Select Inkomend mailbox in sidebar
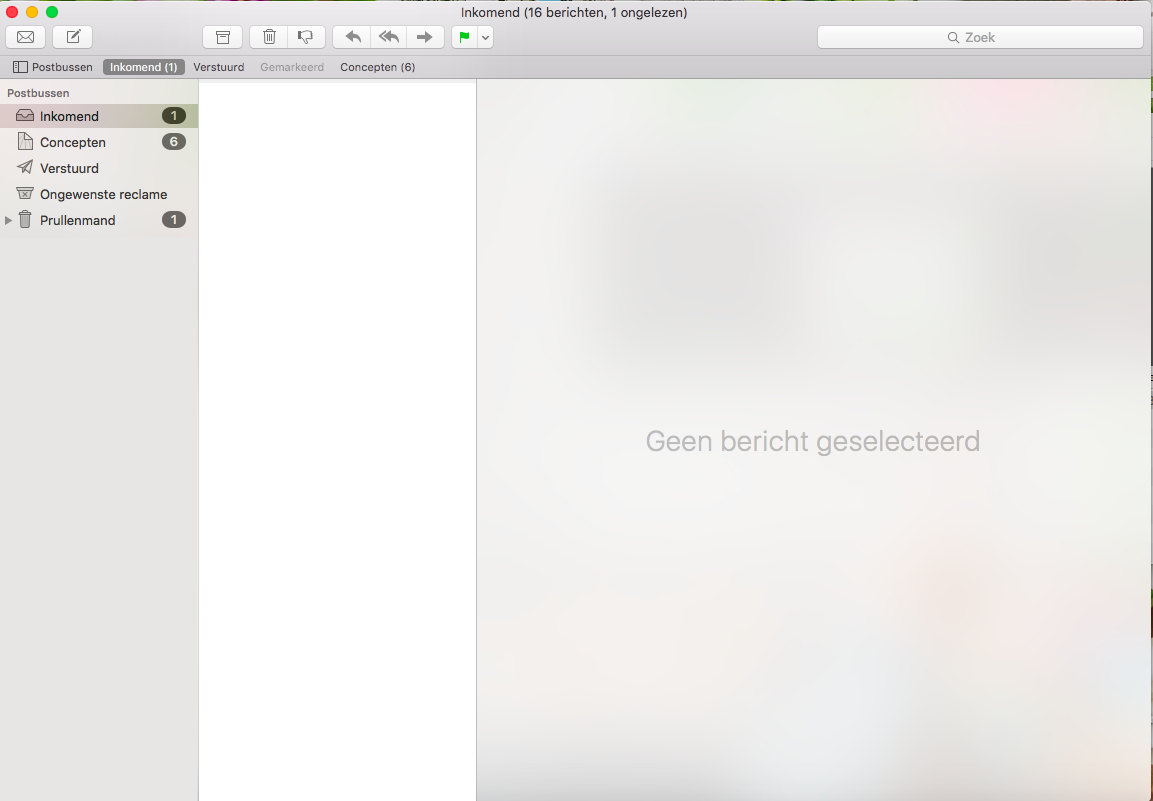This screenshot has height=801, width=1153. click(69, 116)
